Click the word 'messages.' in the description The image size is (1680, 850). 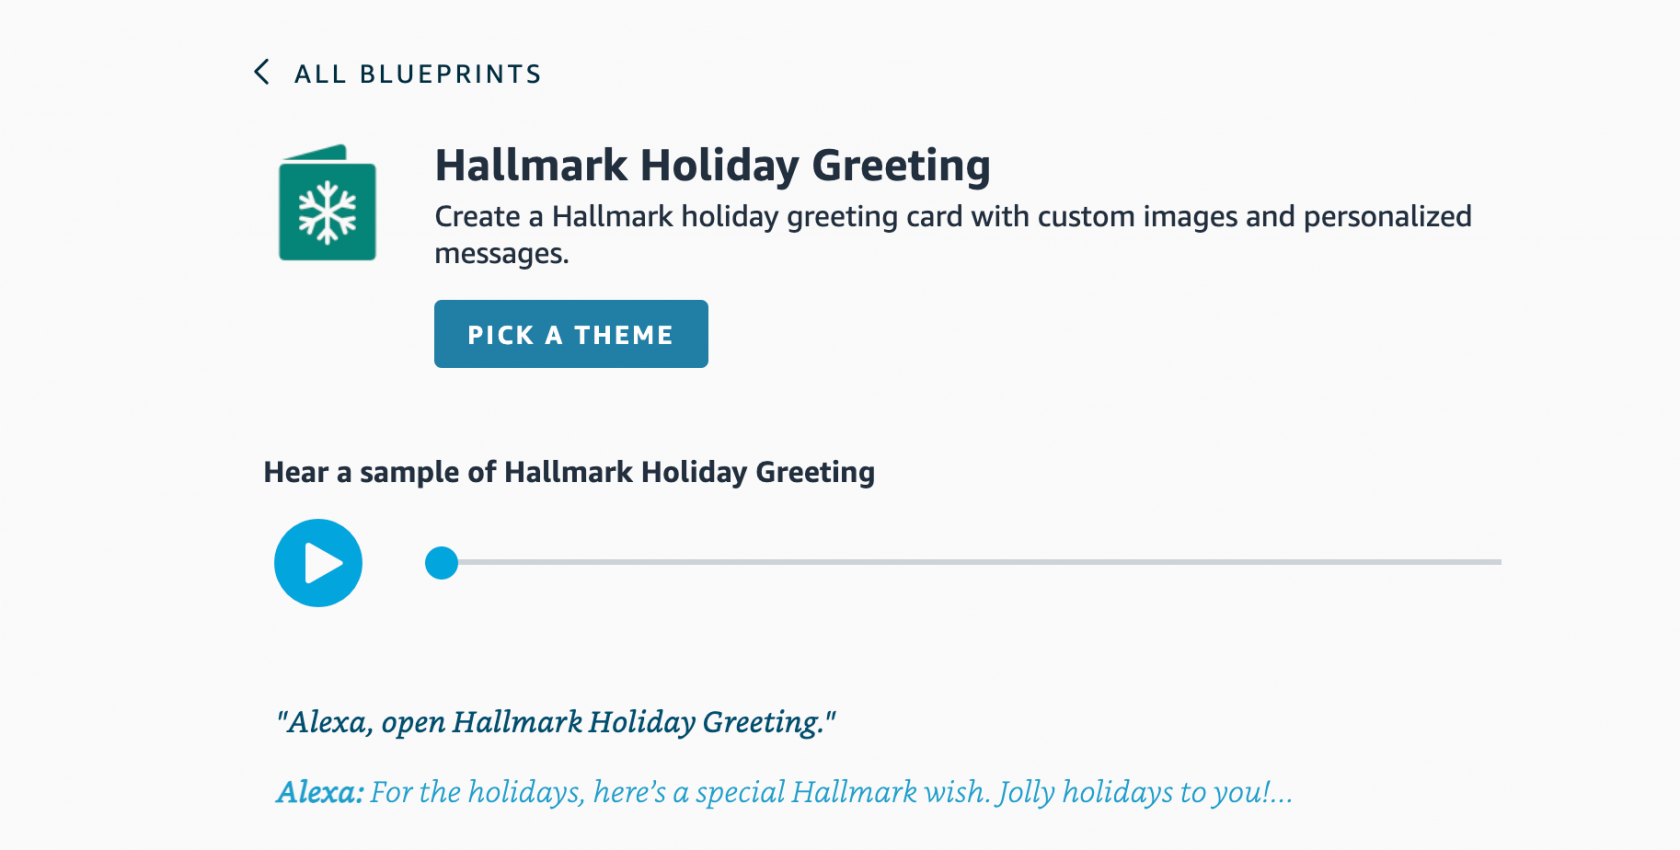point(501,254)
